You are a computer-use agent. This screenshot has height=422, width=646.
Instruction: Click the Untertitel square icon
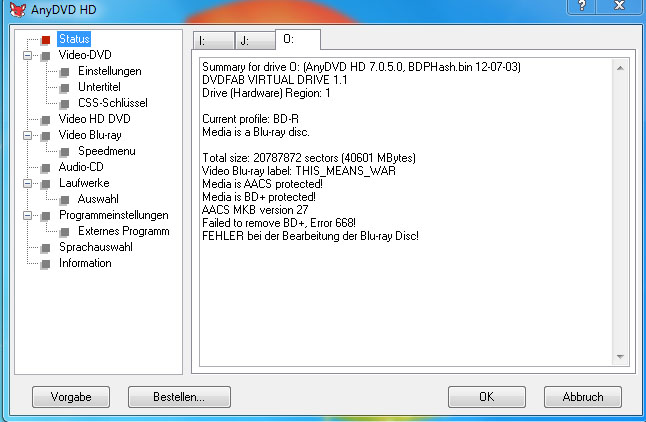(x=65, y=88)
